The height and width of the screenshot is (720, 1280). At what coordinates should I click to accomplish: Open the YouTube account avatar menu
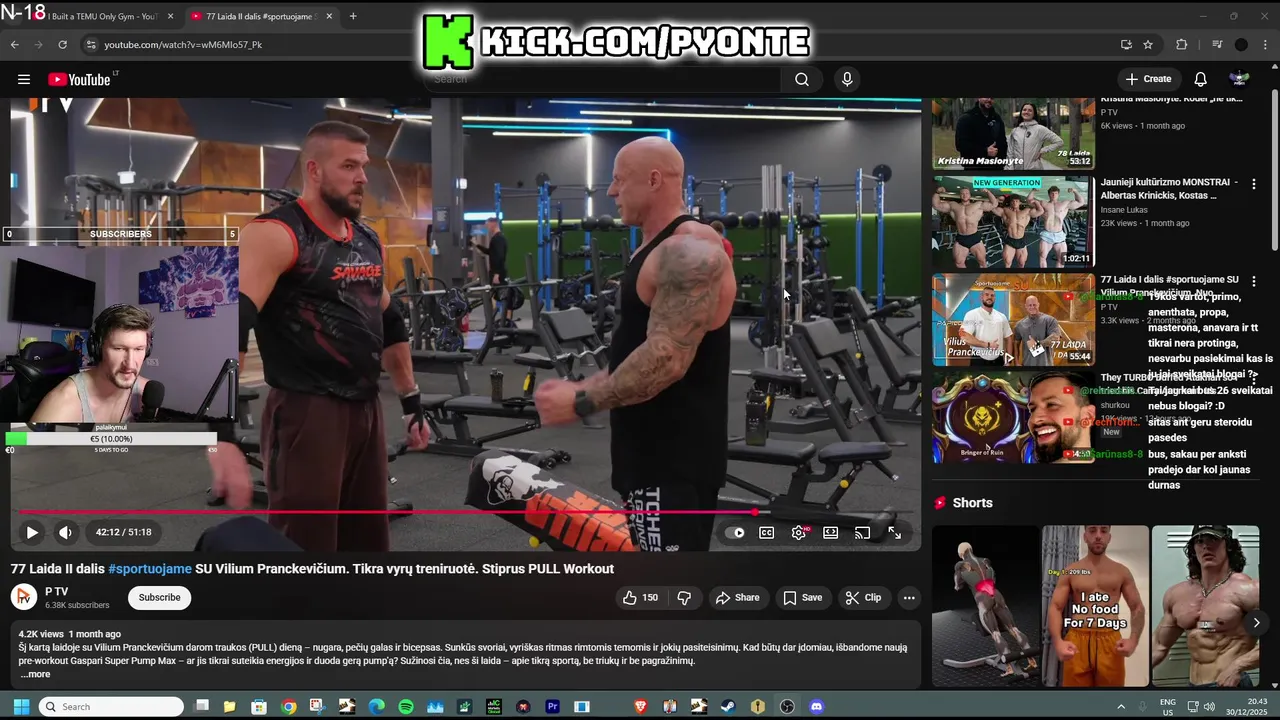(1239, 79)
